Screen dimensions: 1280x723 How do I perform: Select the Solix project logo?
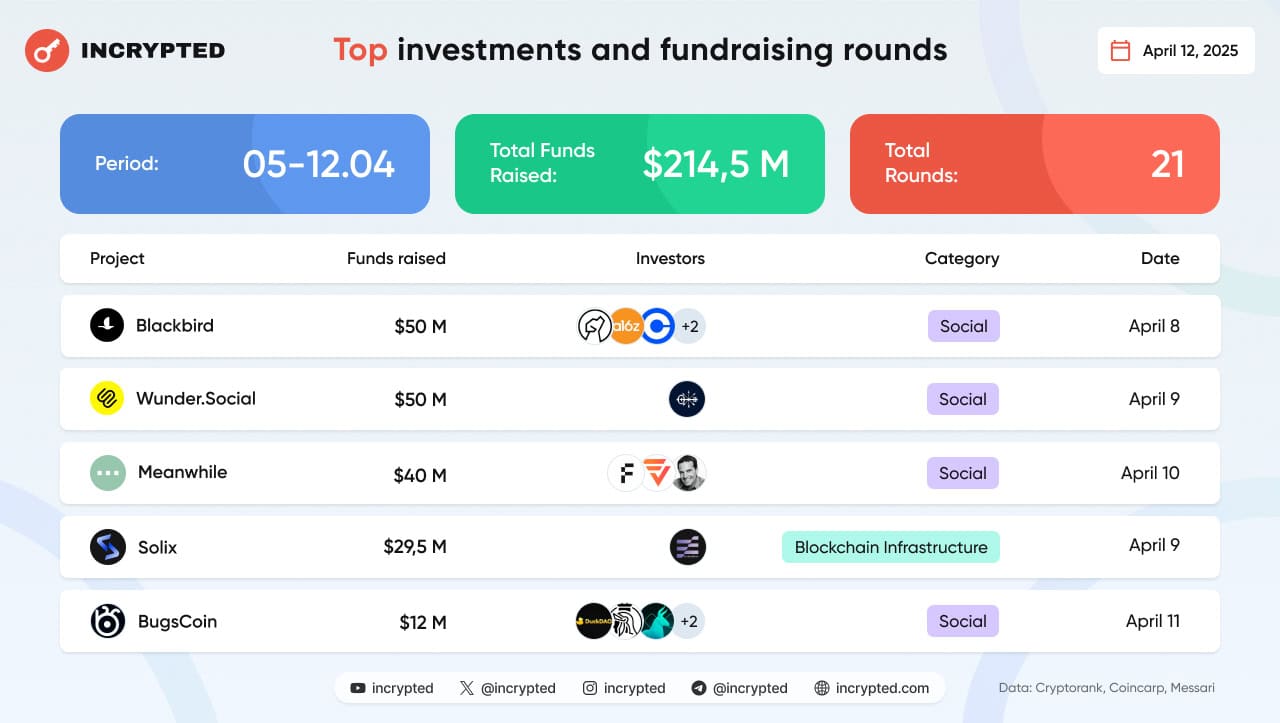pyautogui.click(x=108, y=547)
